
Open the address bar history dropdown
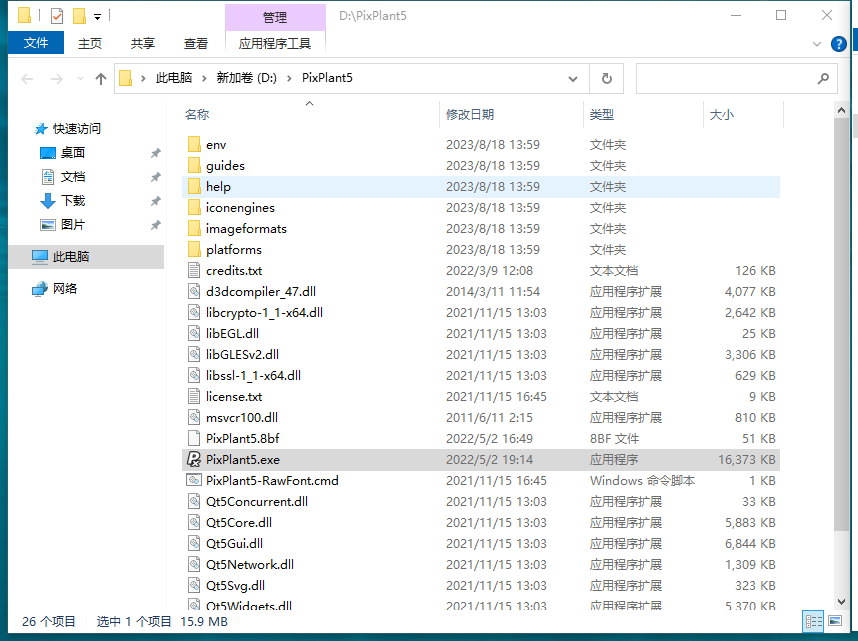573,78
